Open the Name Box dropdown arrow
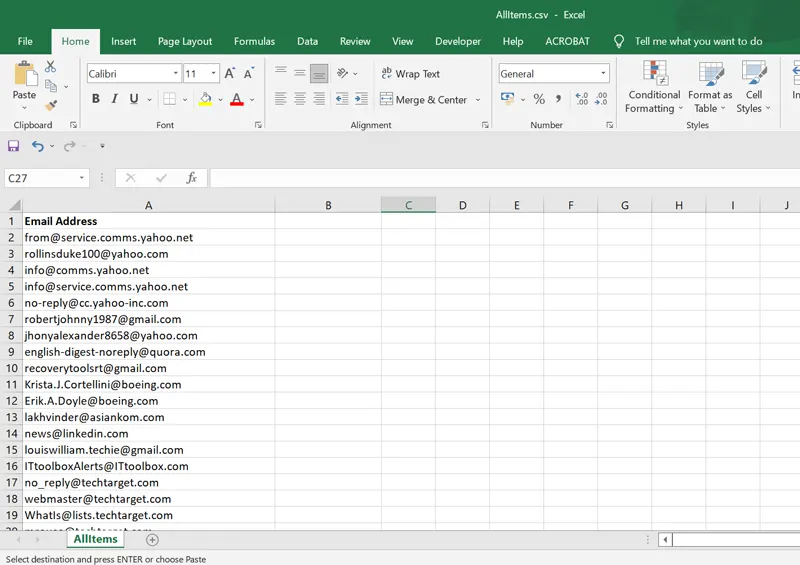This screenshot has height=565, width=800. pos(82,178)
